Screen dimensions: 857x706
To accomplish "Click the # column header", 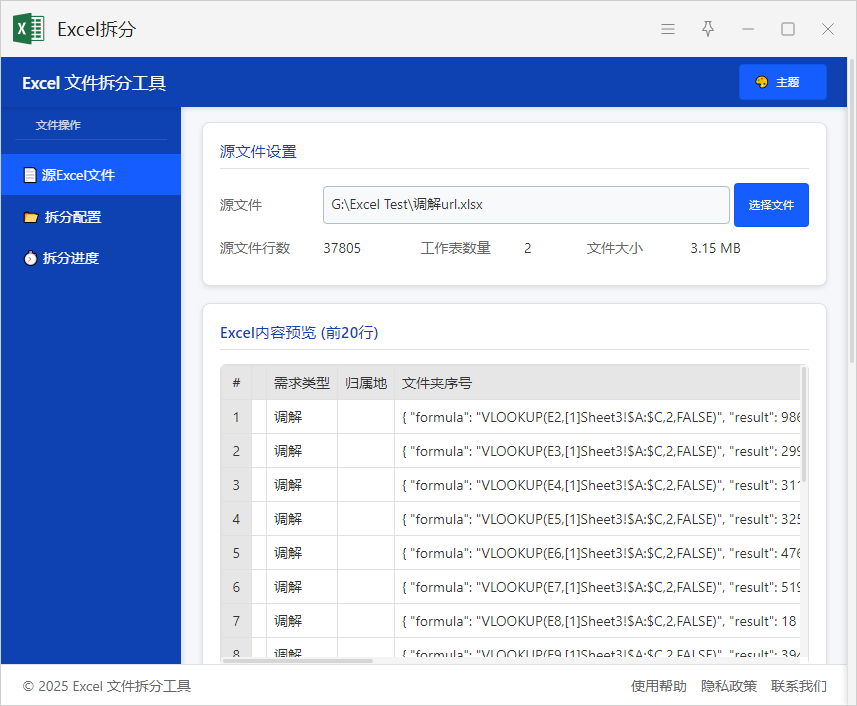I will [x=236, y=383].
